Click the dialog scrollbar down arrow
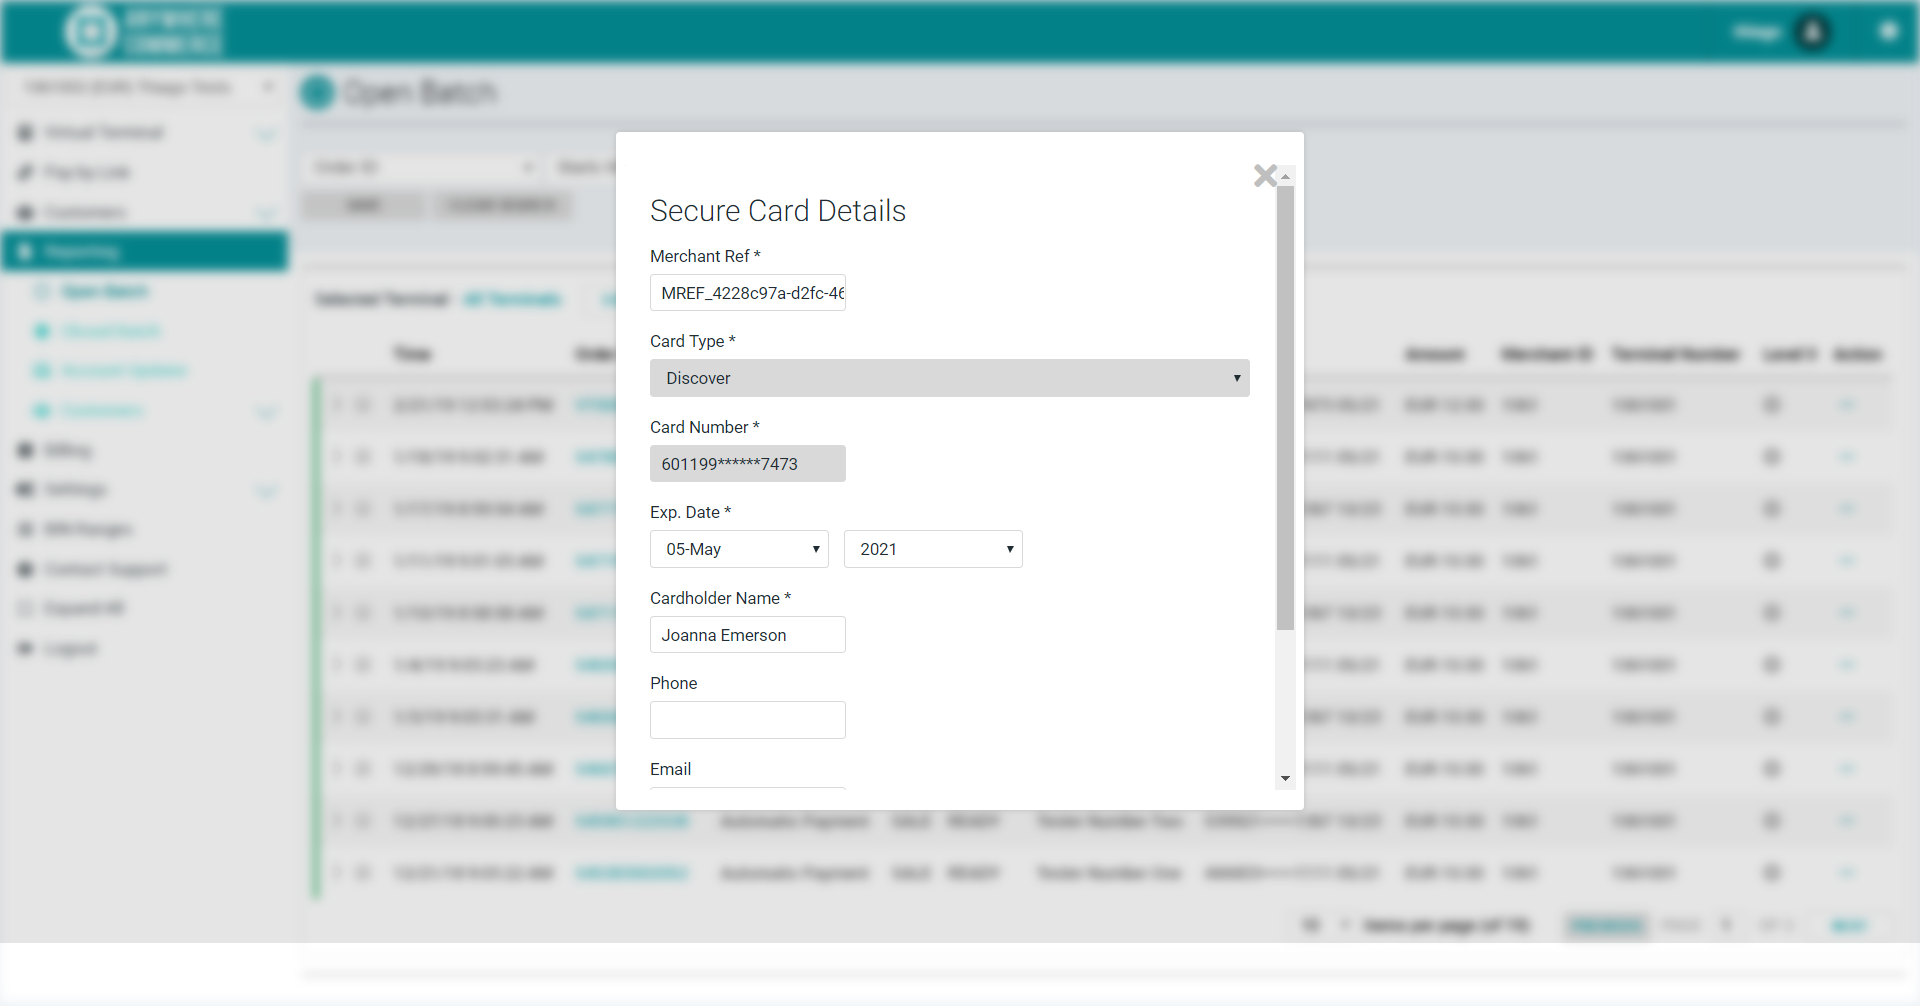 pyautogui.click(x=1285, y=779)
